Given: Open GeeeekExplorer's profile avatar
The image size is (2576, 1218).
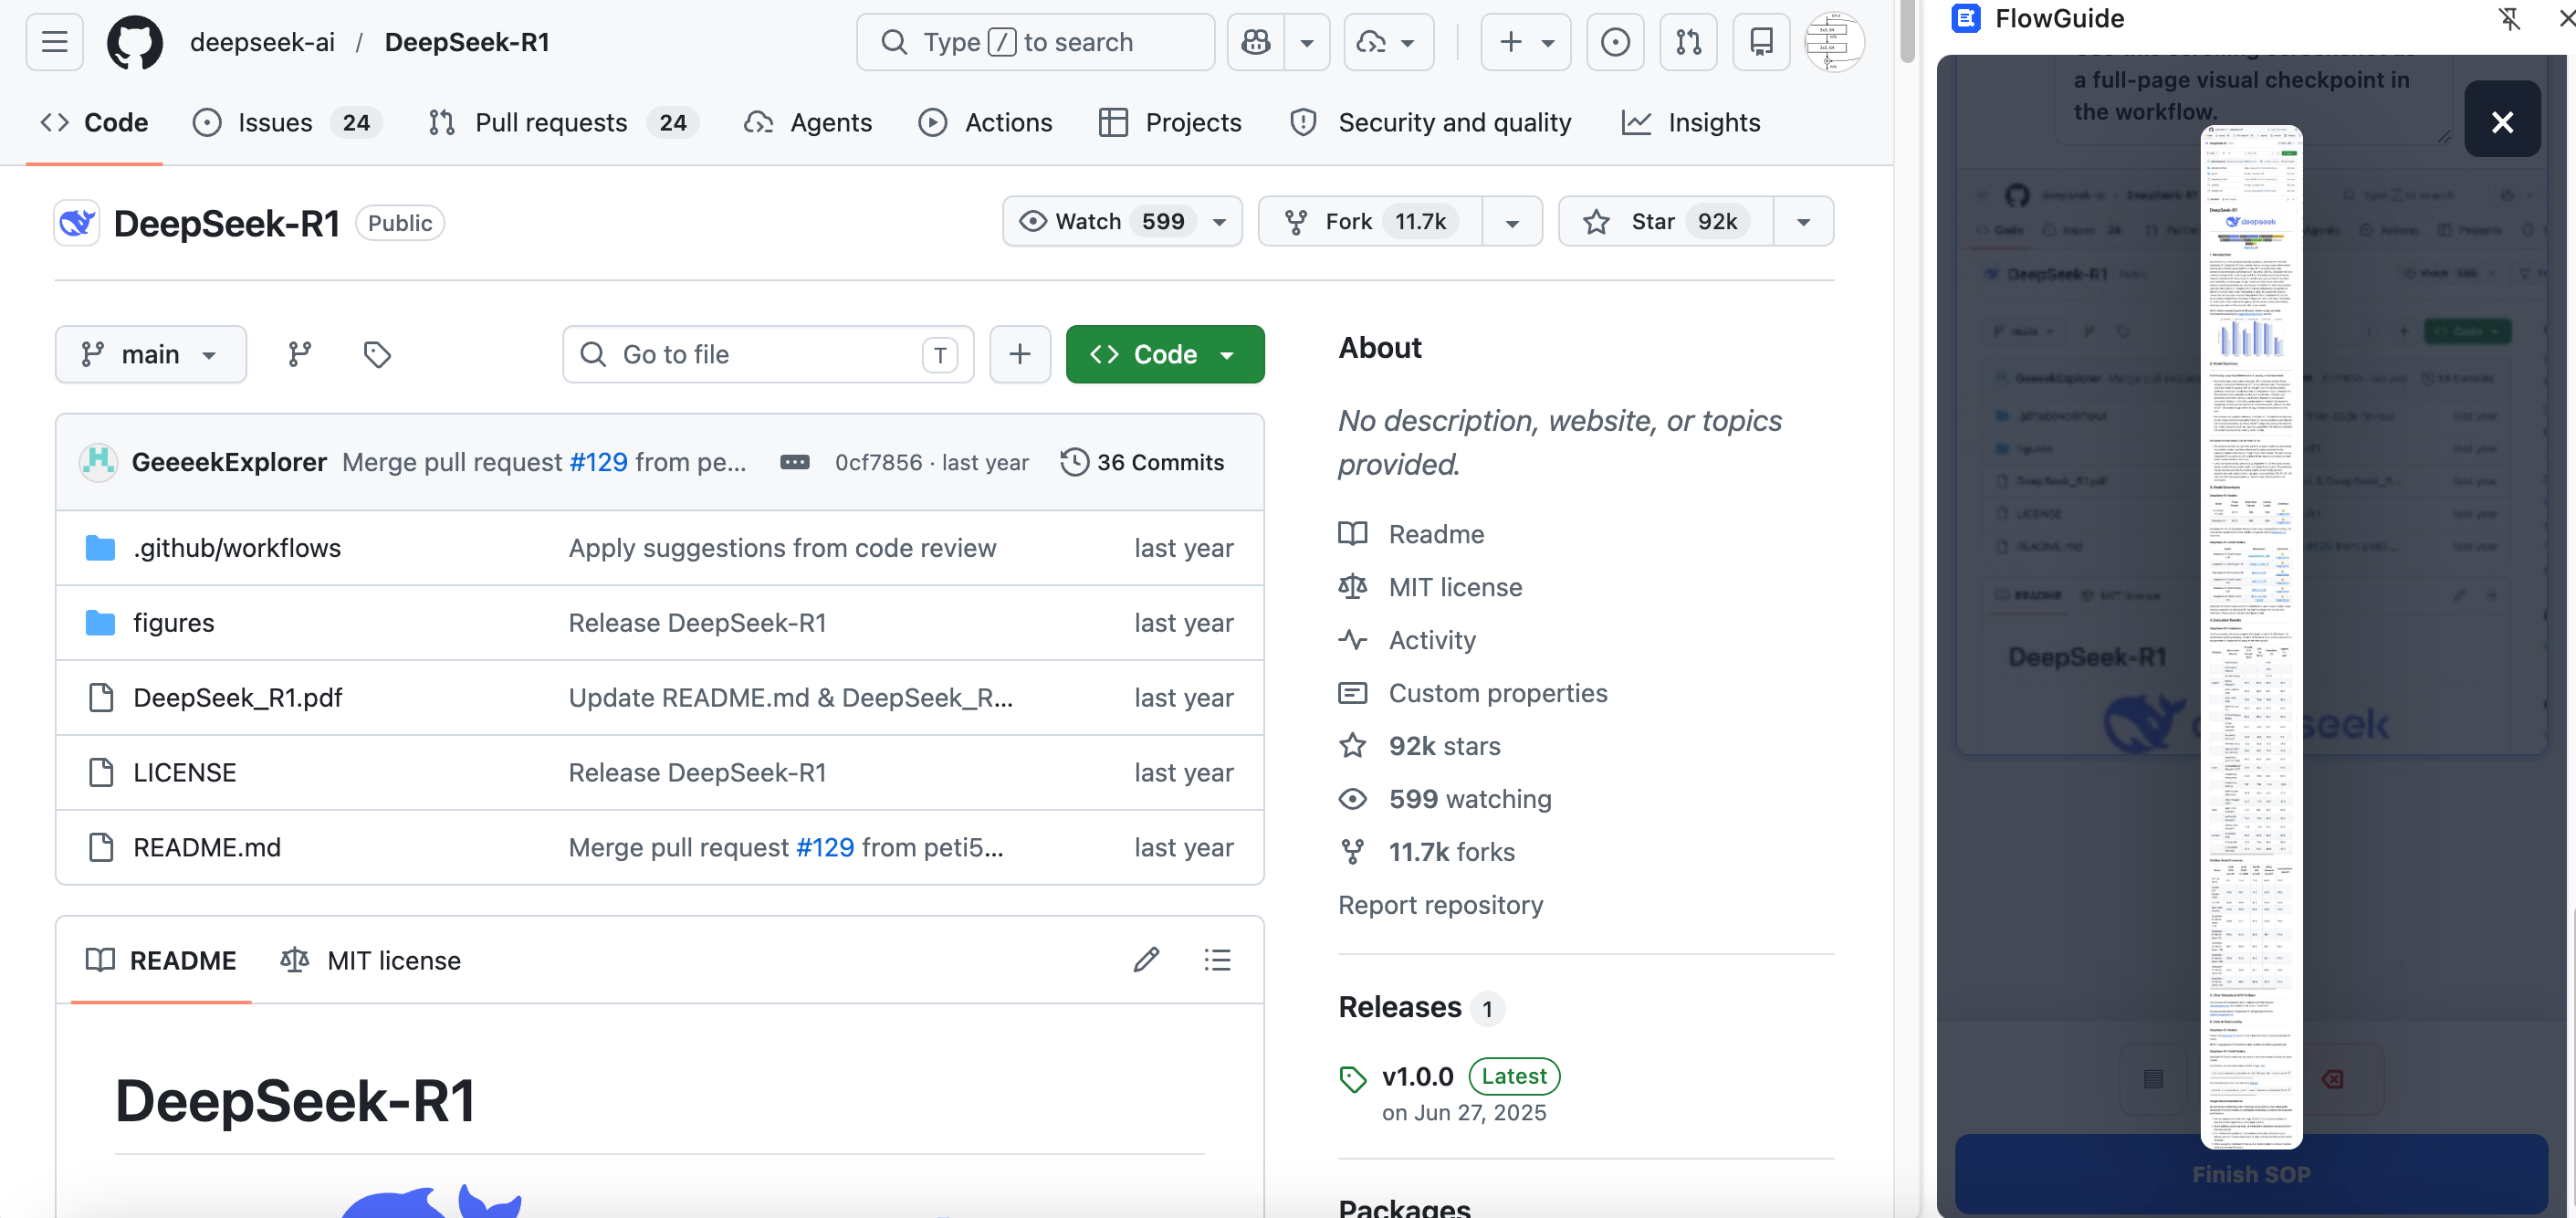Looking at the screenshot, I should 98,462.
